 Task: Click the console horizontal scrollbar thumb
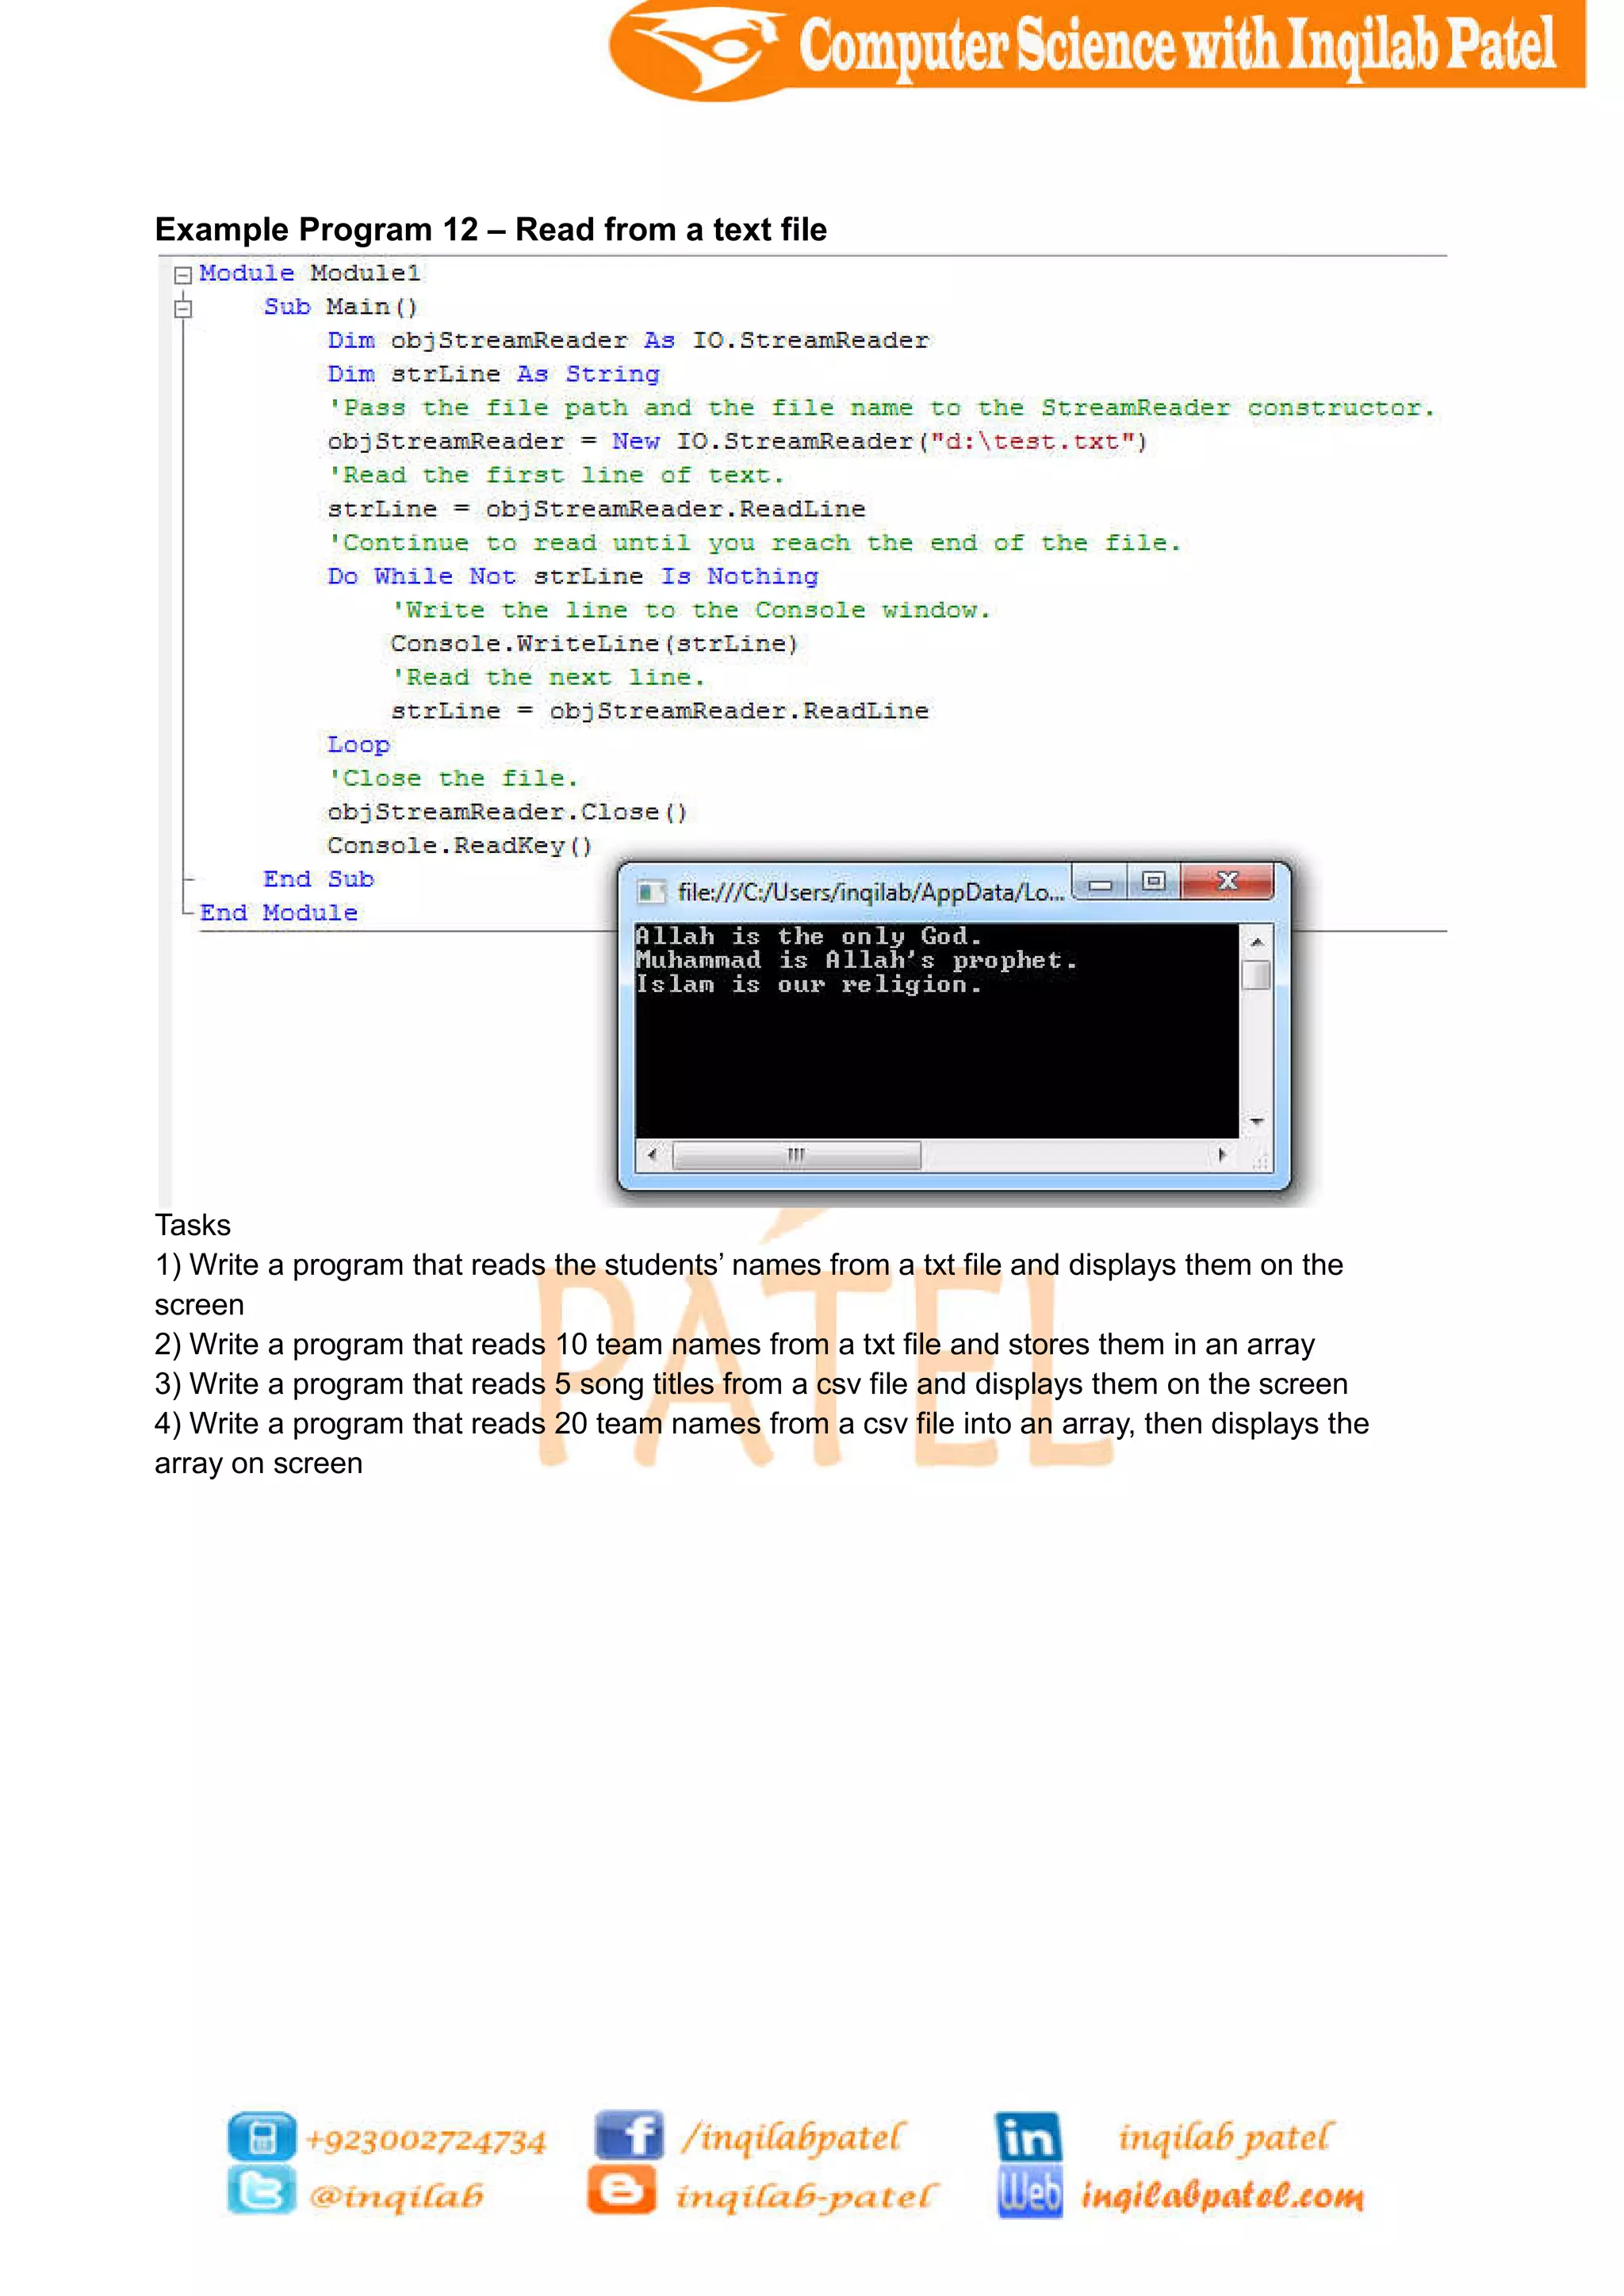click(796, 1155)
